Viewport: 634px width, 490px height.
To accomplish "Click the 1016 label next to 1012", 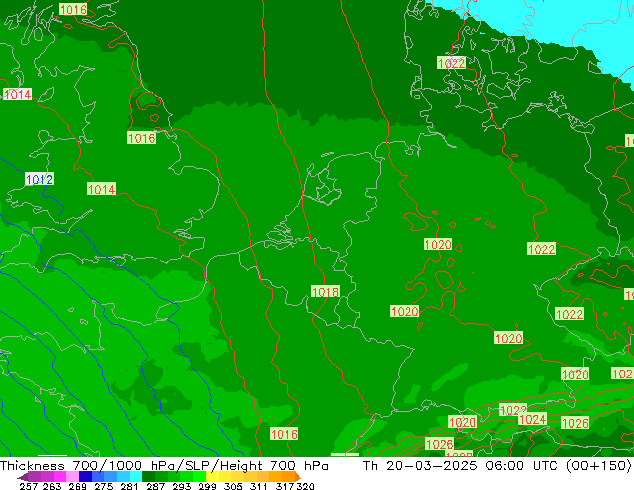I will (142, 138).
